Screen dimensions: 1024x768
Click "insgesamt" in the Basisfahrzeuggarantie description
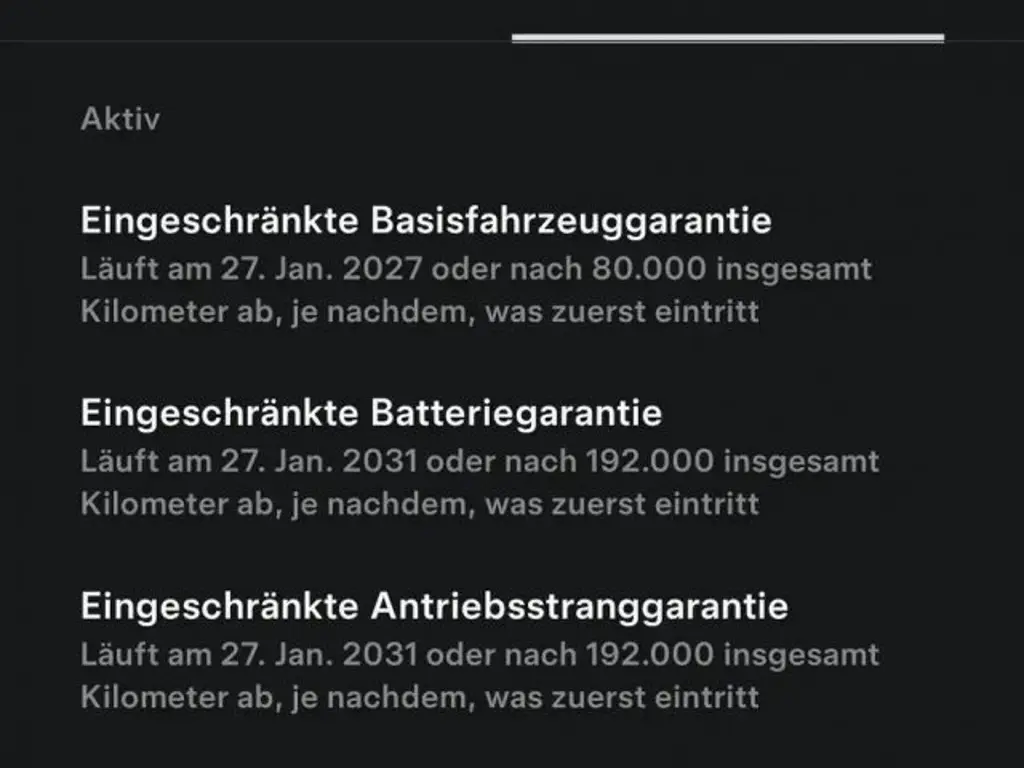click(795, 269)
